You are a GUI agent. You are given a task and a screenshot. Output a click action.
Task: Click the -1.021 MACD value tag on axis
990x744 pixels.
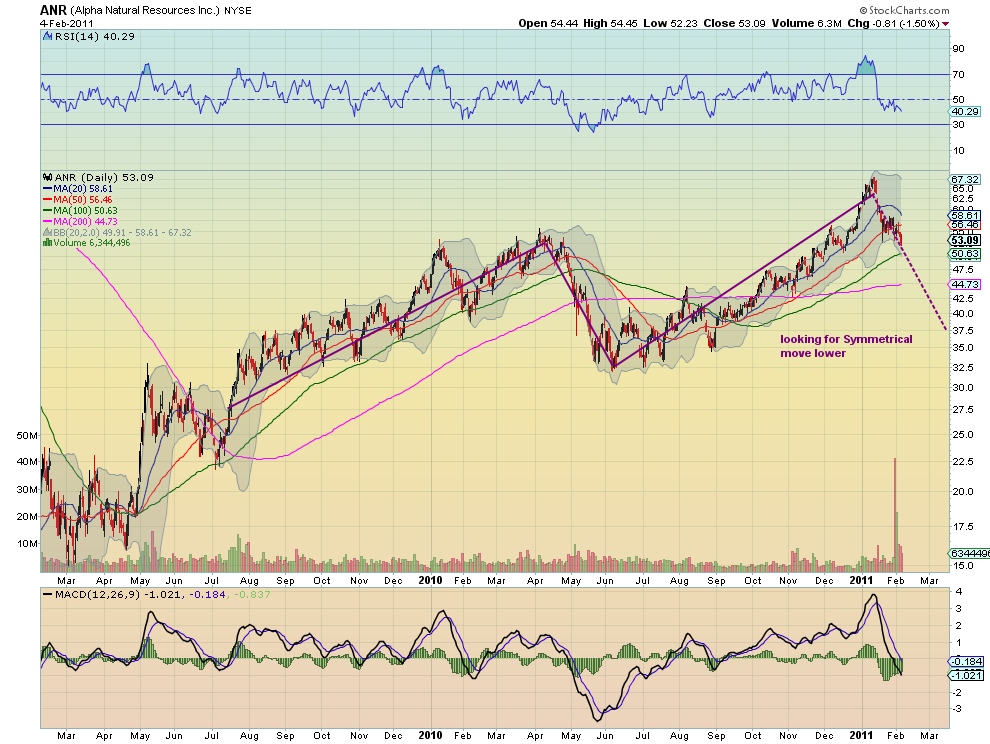(967, 676)
